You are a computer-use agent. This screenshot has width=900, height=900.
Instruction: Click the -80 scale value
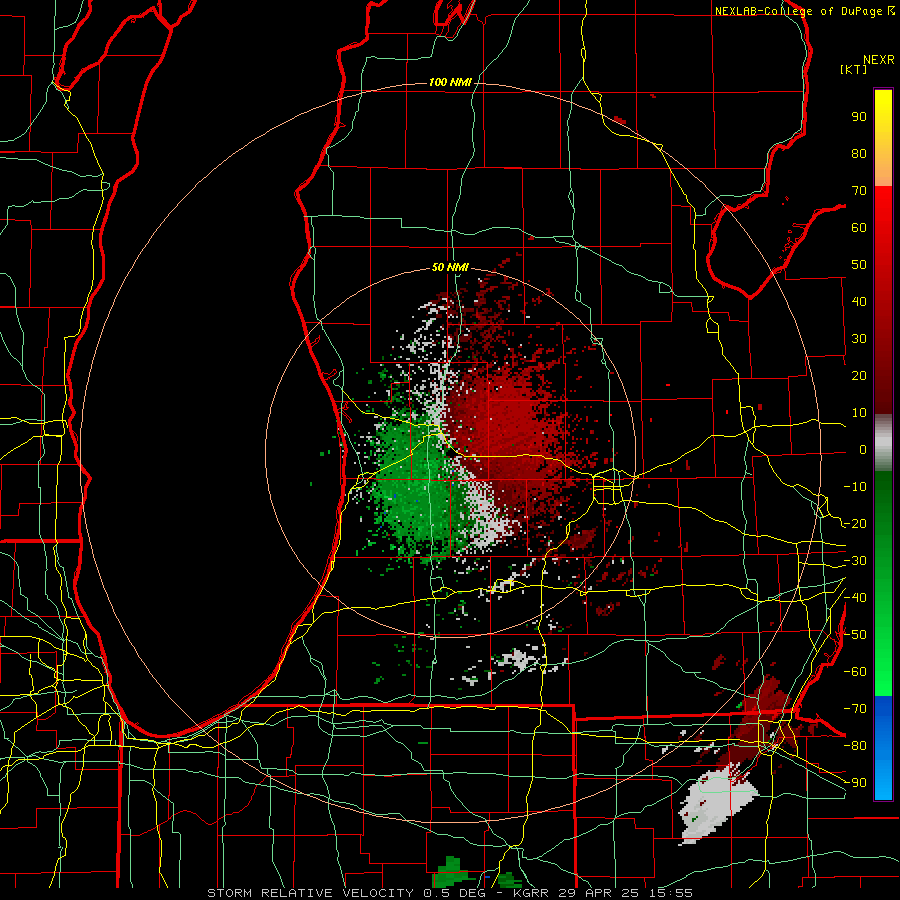point(855,746)
